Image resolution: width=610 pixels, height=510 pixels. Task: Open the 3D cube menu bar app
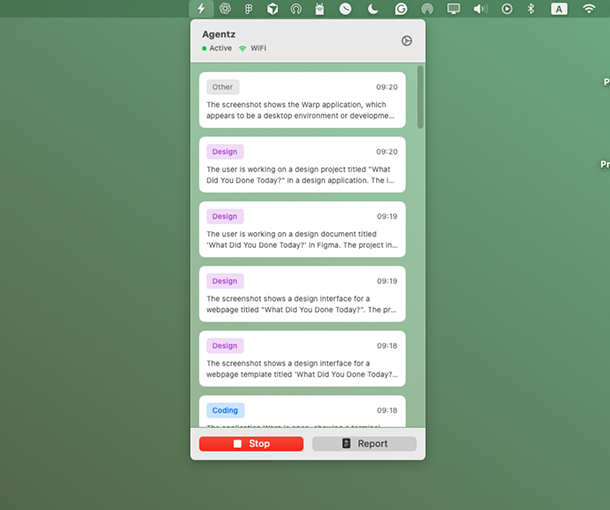[x=272, y=9]
